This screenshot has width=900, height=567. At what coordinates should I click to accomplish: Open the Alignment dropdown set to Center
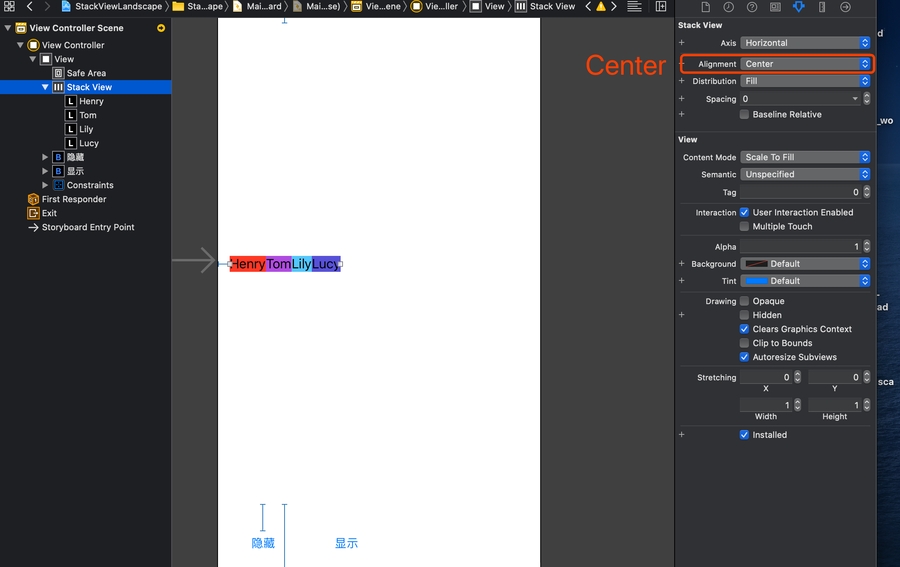point(806,64)
